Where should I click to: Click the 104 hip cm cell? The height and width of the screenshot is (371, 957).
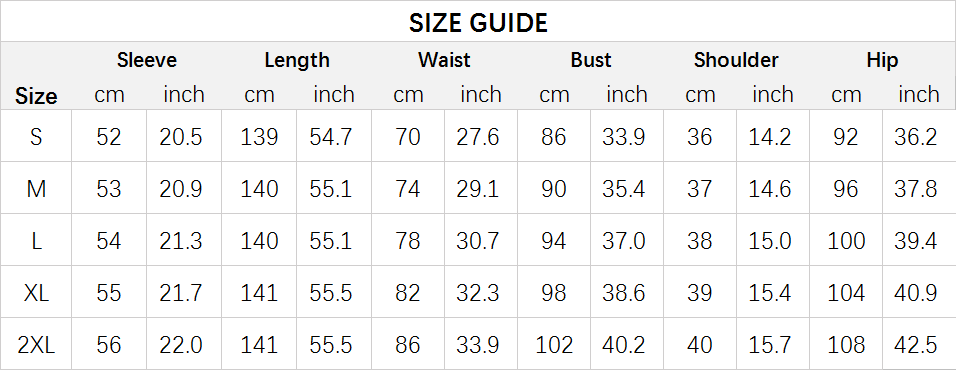846,292
